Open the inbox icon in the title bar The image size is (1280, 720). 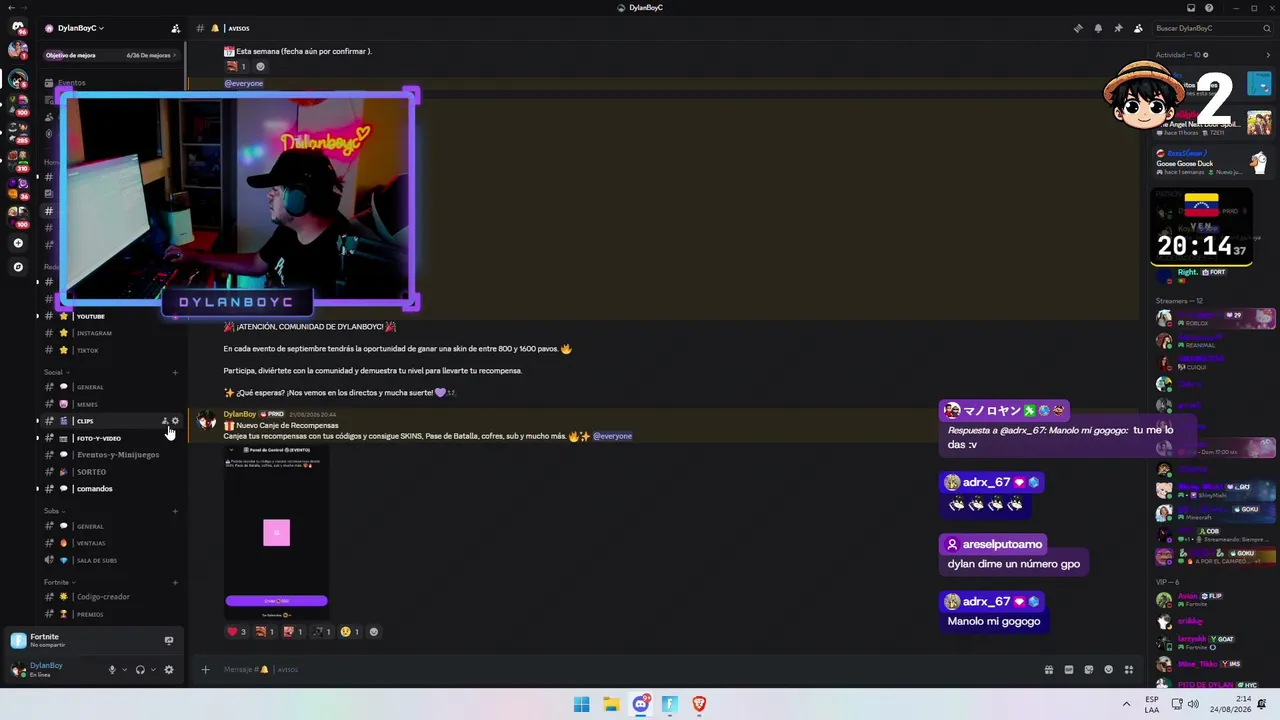(1191, 8)
